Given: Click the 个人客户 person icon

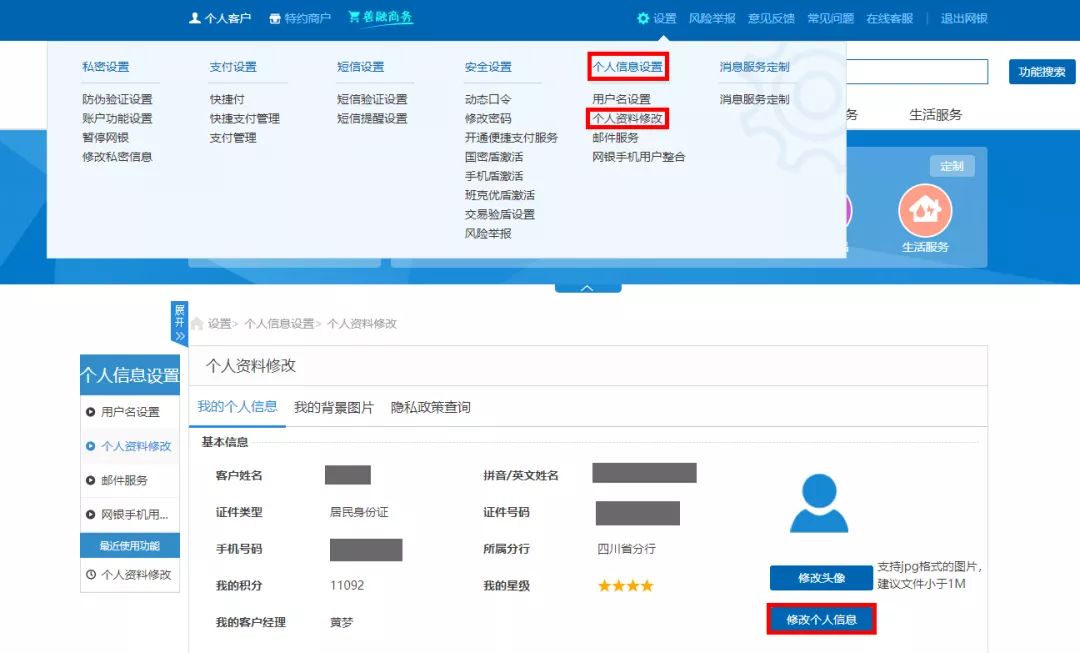Looking at the screenshot, I should coord(195,18).
